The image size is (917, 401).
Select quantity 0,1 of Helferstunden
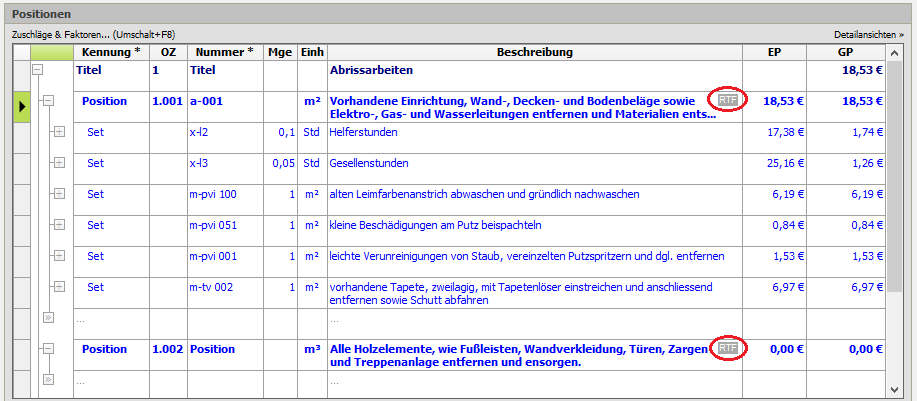coord(280,138)
